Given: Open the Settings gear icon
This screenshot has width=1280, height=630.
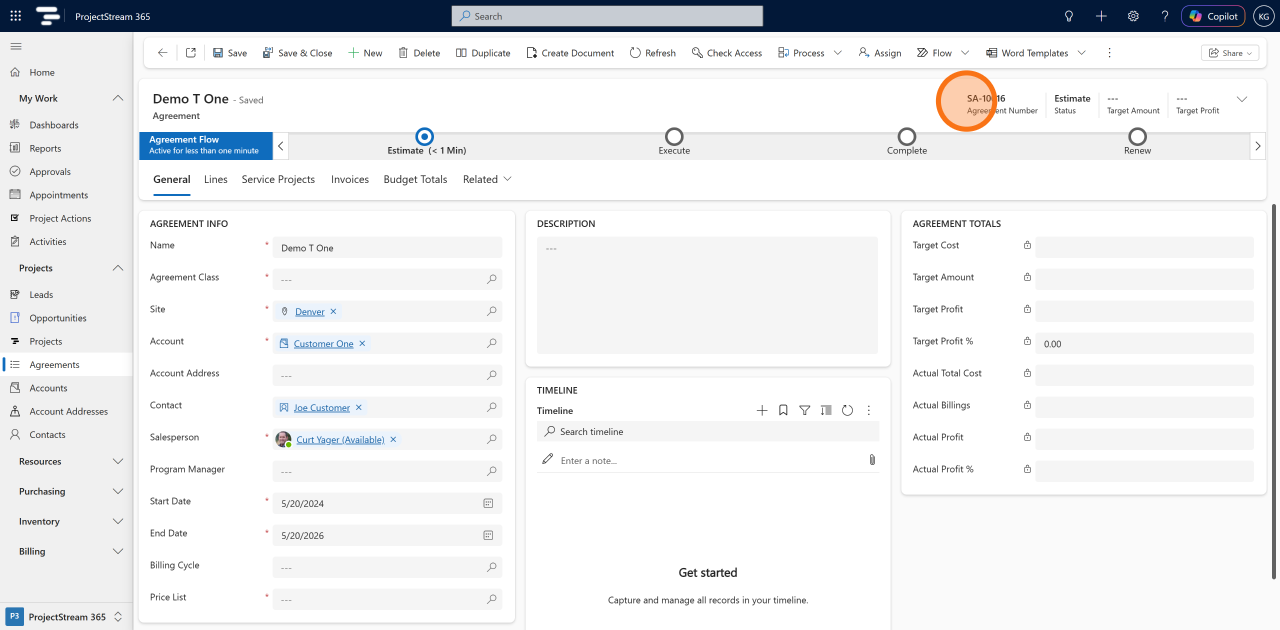Looking at the screenshot, I should click(1133, 16).
